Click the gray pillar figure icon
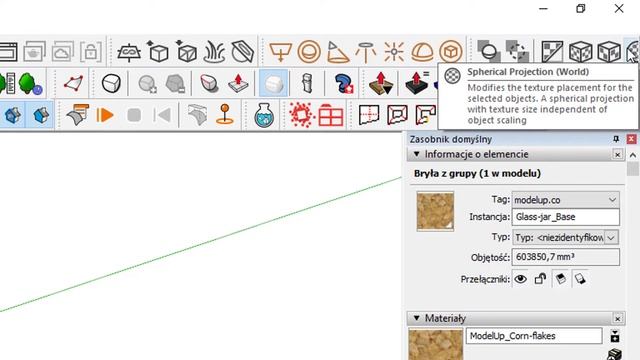The width and height of the screenshot is (640, 360). pos(308,84)
